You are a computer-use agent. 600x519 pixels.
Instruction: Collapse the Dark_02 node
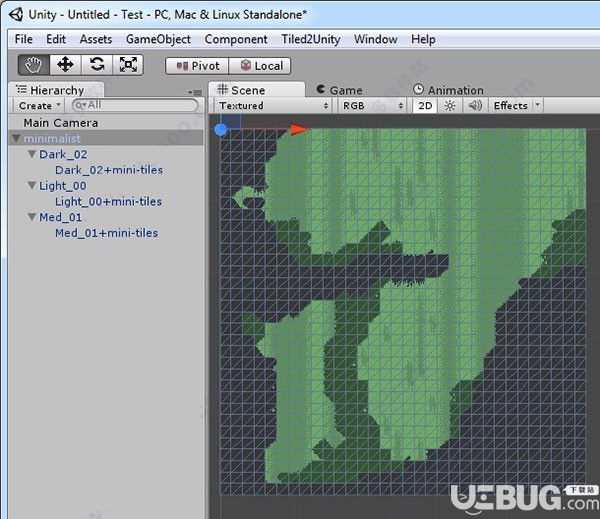click(32, 154)
